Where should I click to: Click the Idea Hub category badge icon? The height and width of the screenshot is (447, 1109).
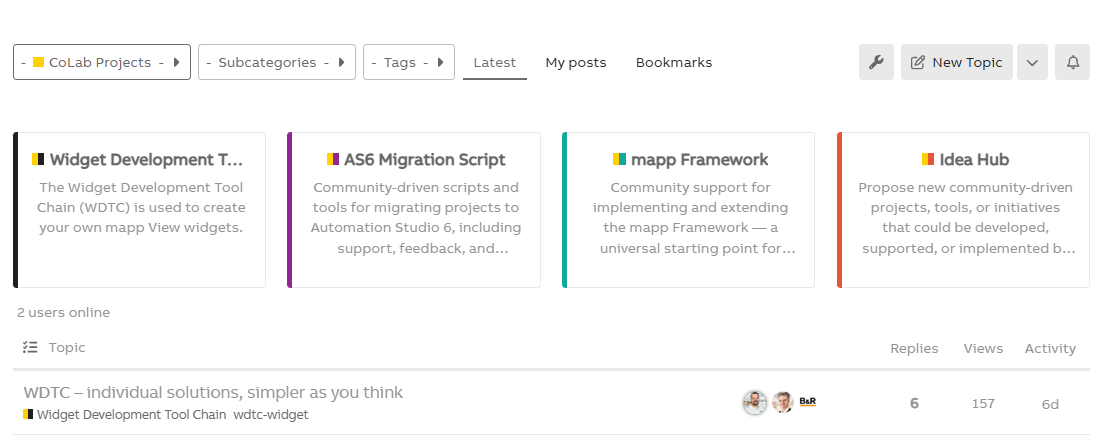(x=928, y=159)
